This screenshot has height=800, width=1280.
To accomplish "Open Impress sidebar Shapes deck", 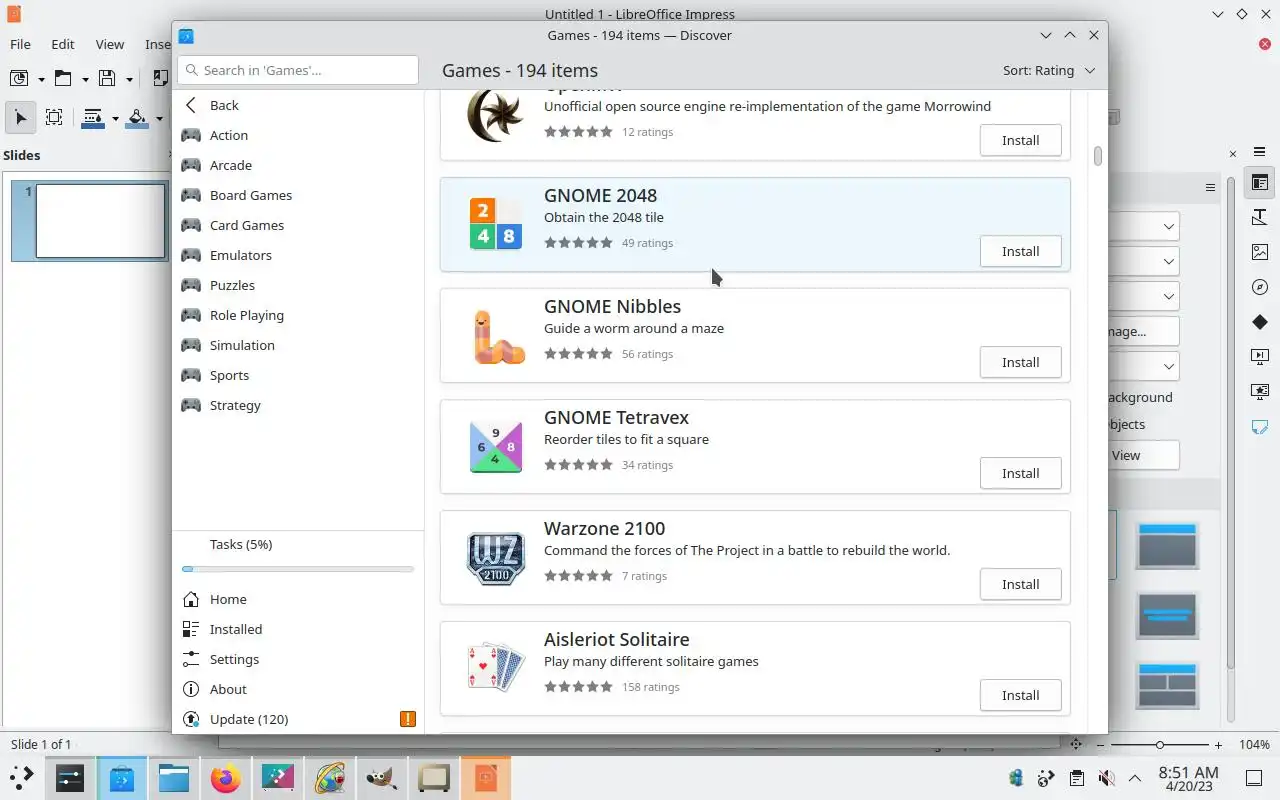I will click(1260, 322).
